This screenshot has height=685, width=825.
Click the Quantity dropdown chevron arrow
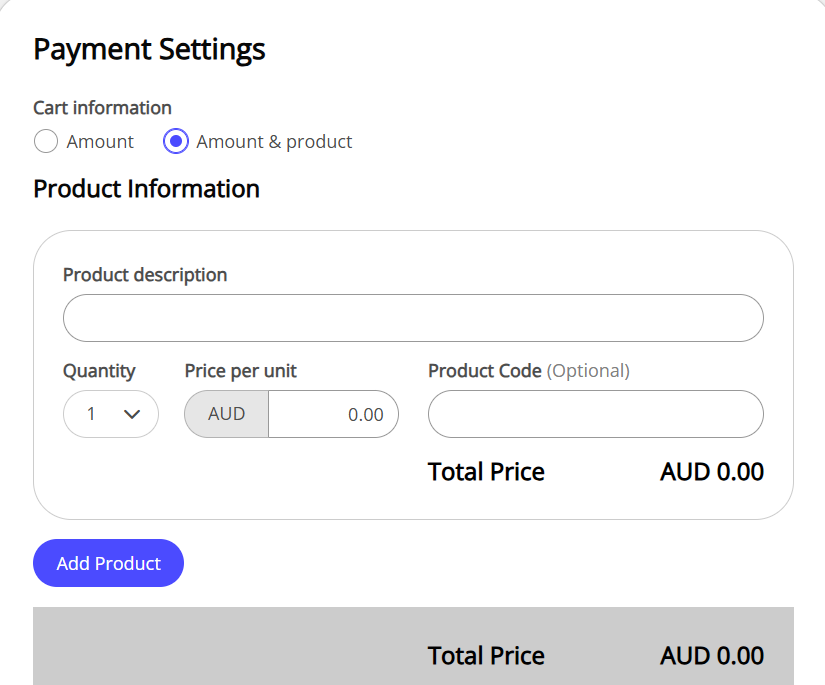132,414
